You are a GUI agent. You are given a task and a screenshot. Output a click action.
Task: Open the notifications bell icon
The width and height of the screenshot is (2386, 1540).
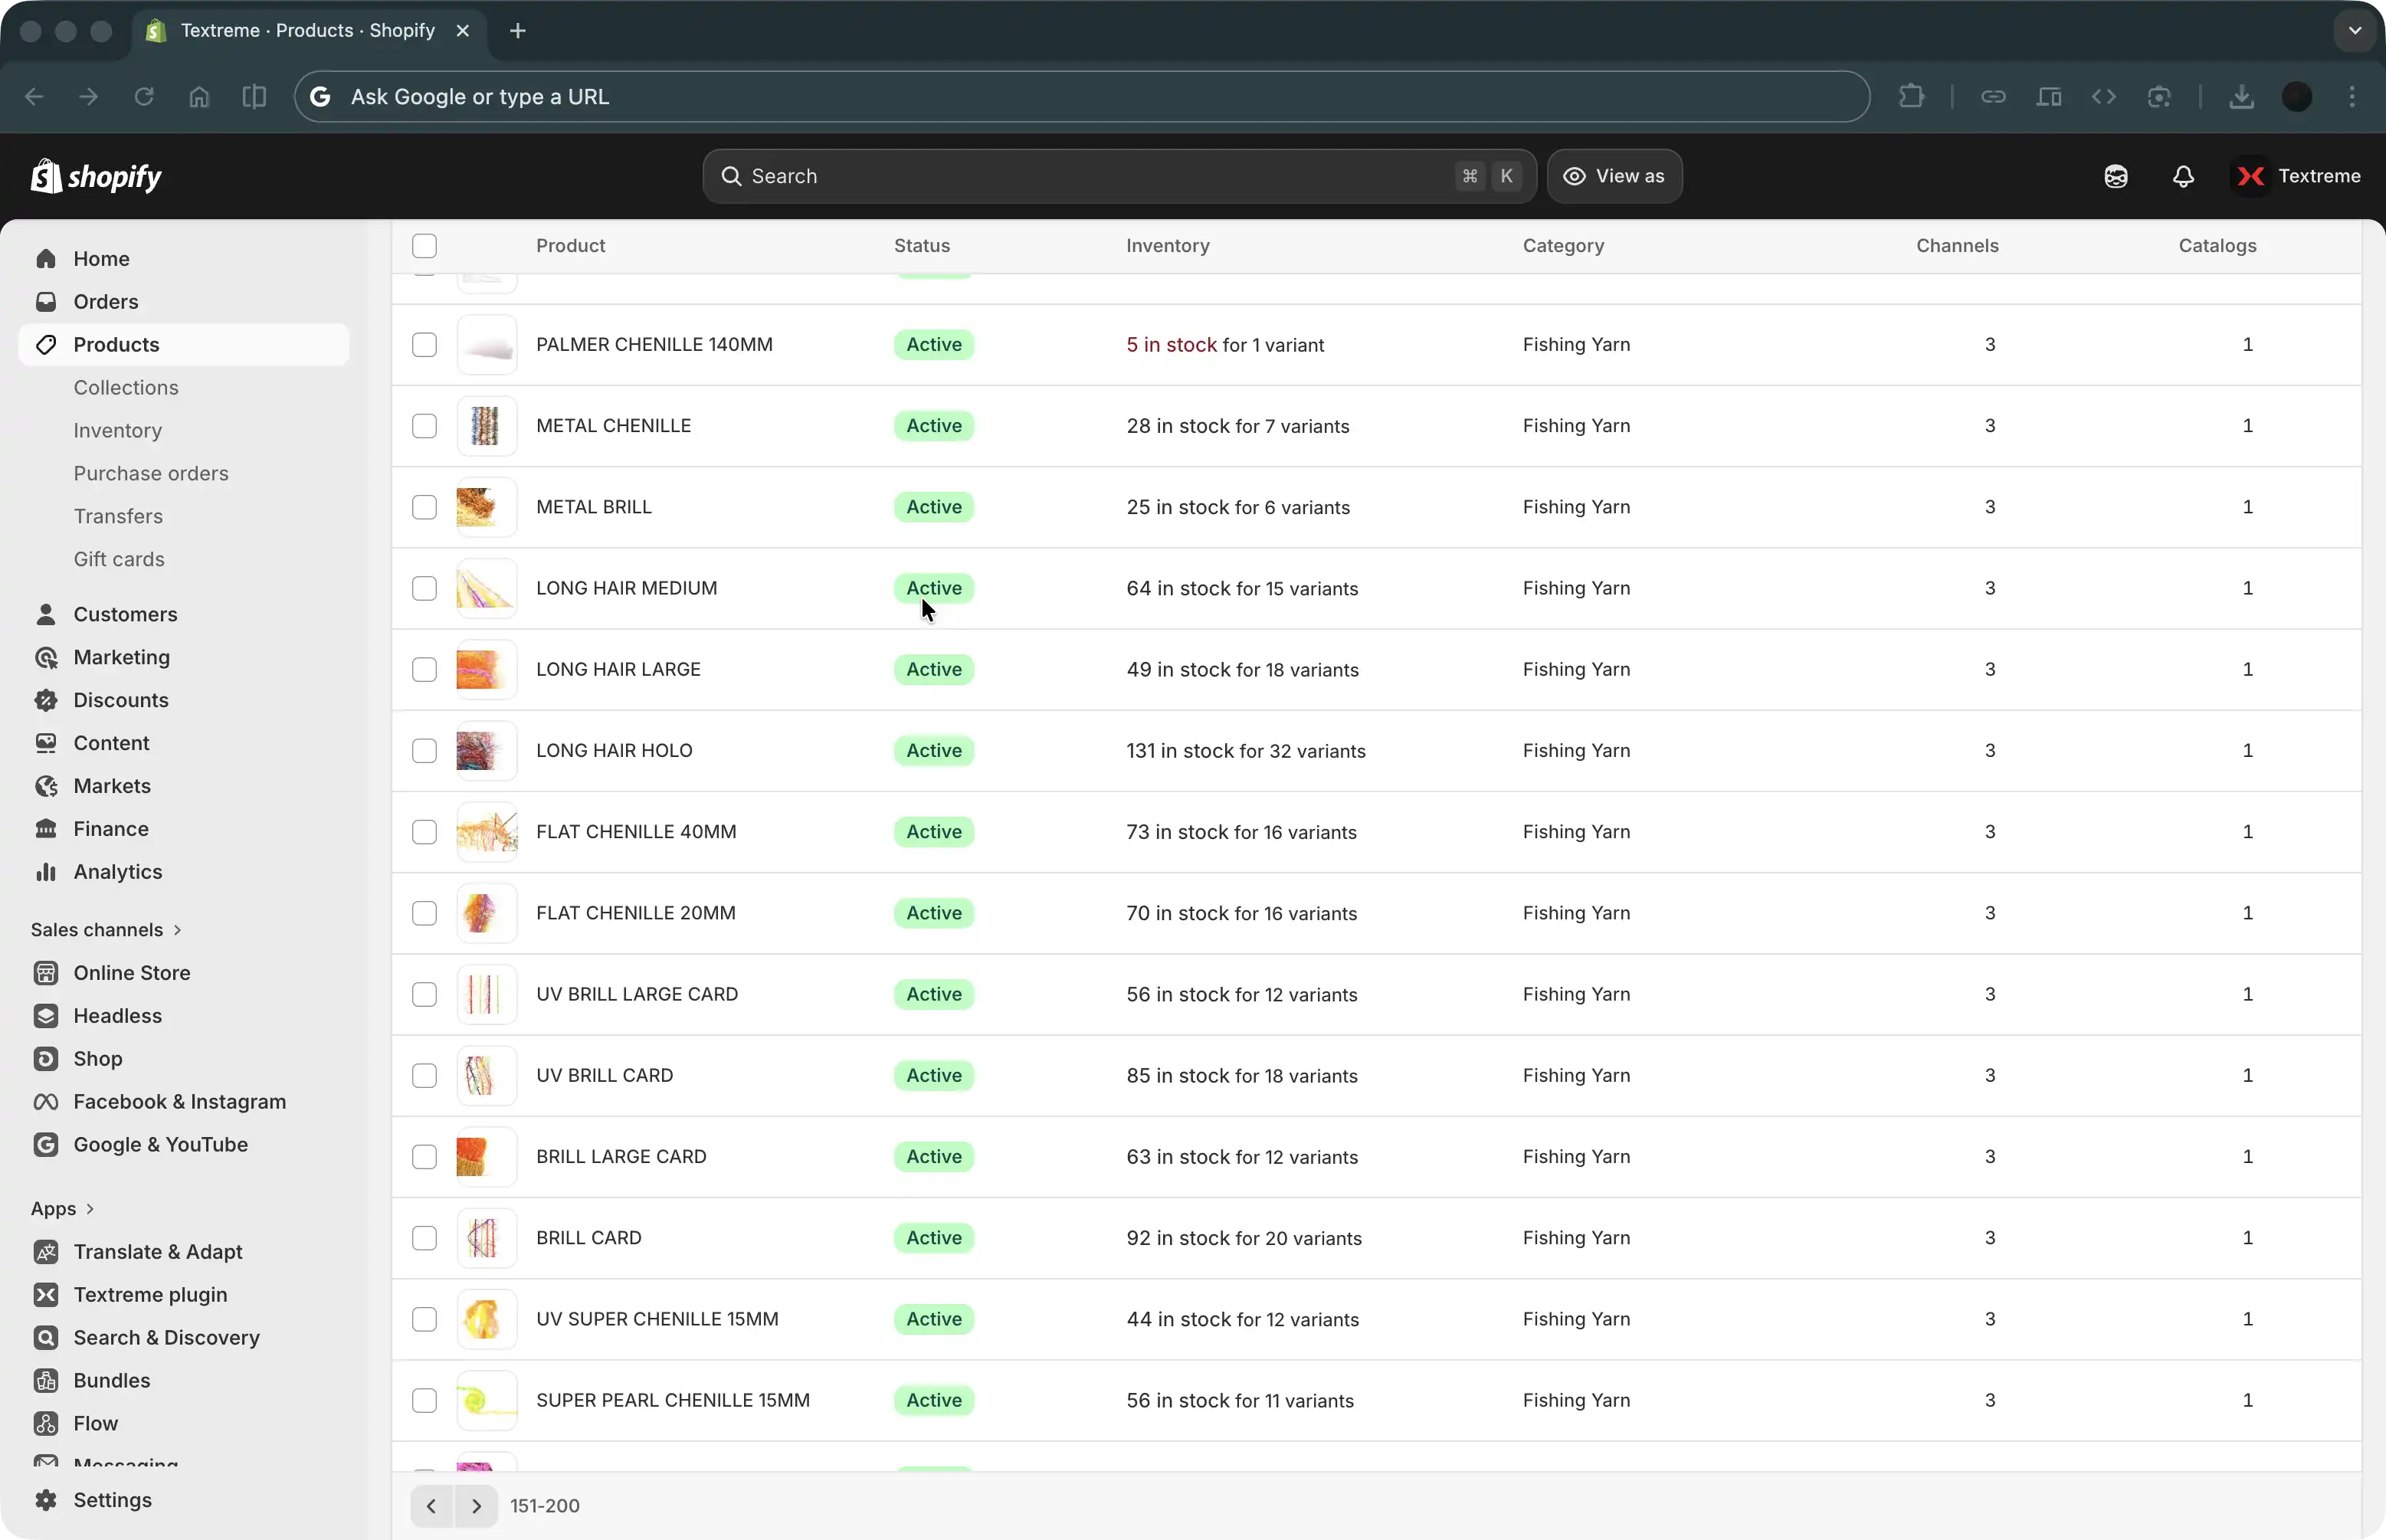click(2183, 176)
